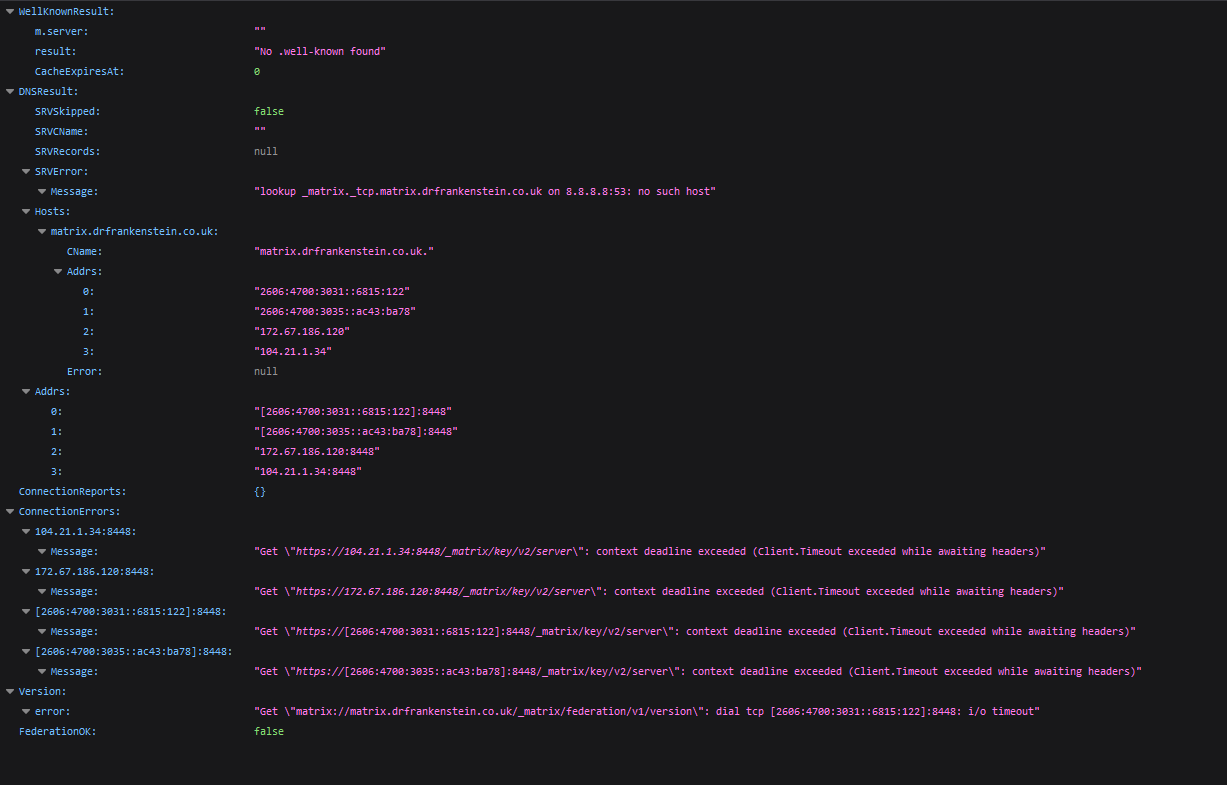Collapse the Hosts tree node

pos(25,211)
